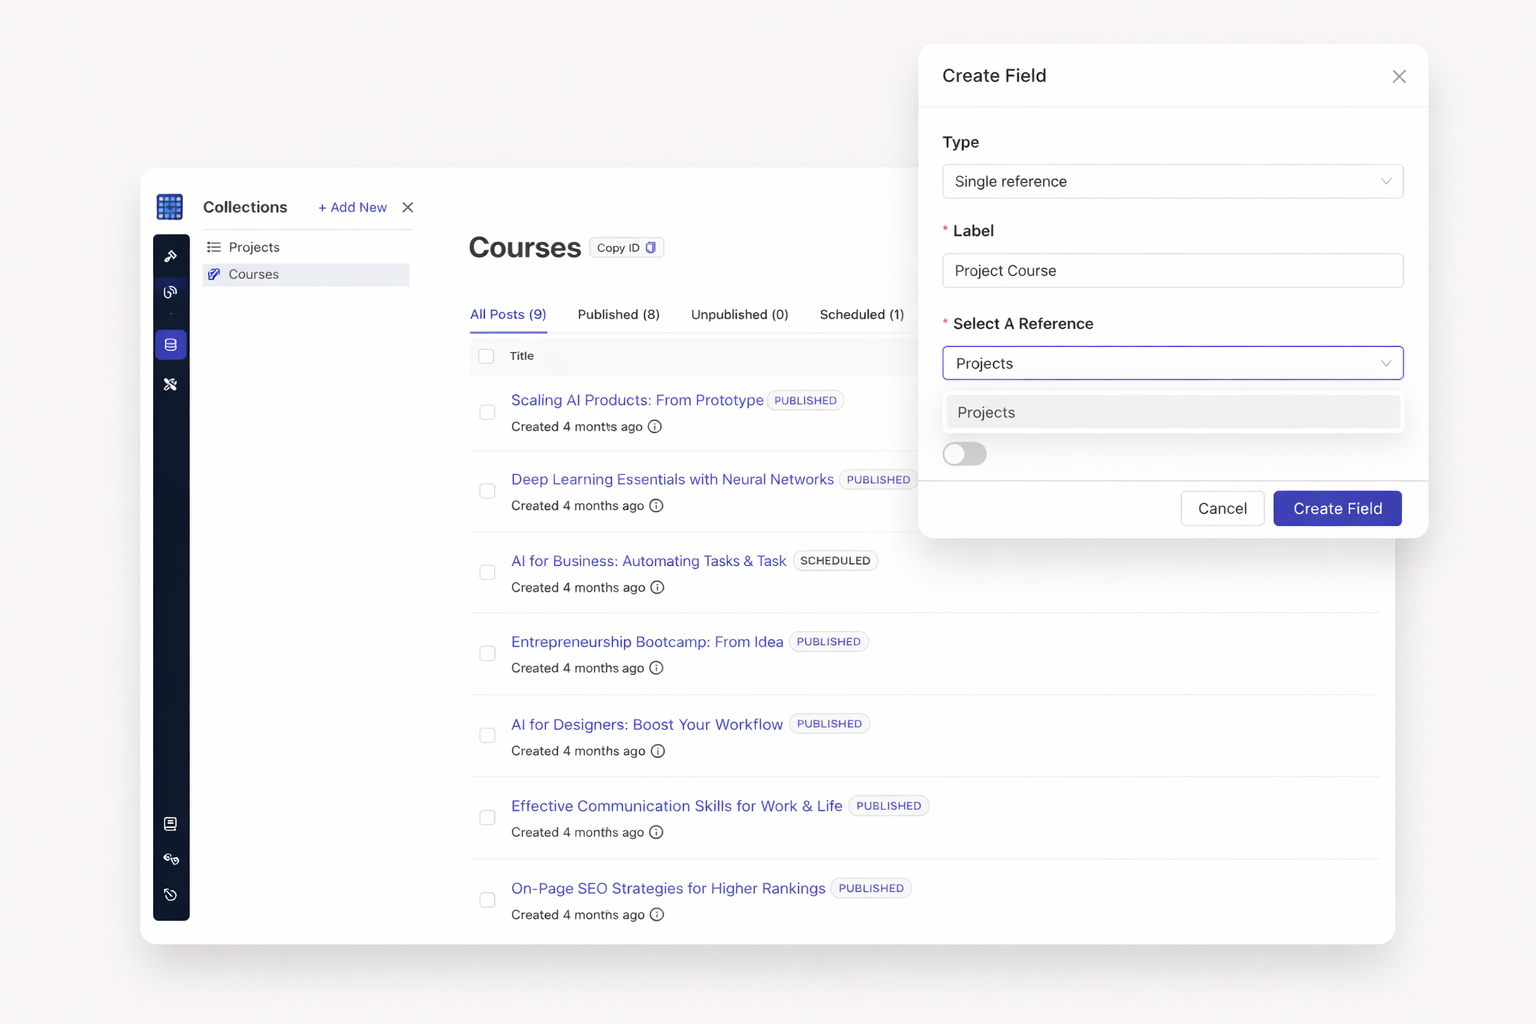This screenshot has height=1024, width=1536.
Task: Select Projects in the Collections list
Action: [254, 247]
